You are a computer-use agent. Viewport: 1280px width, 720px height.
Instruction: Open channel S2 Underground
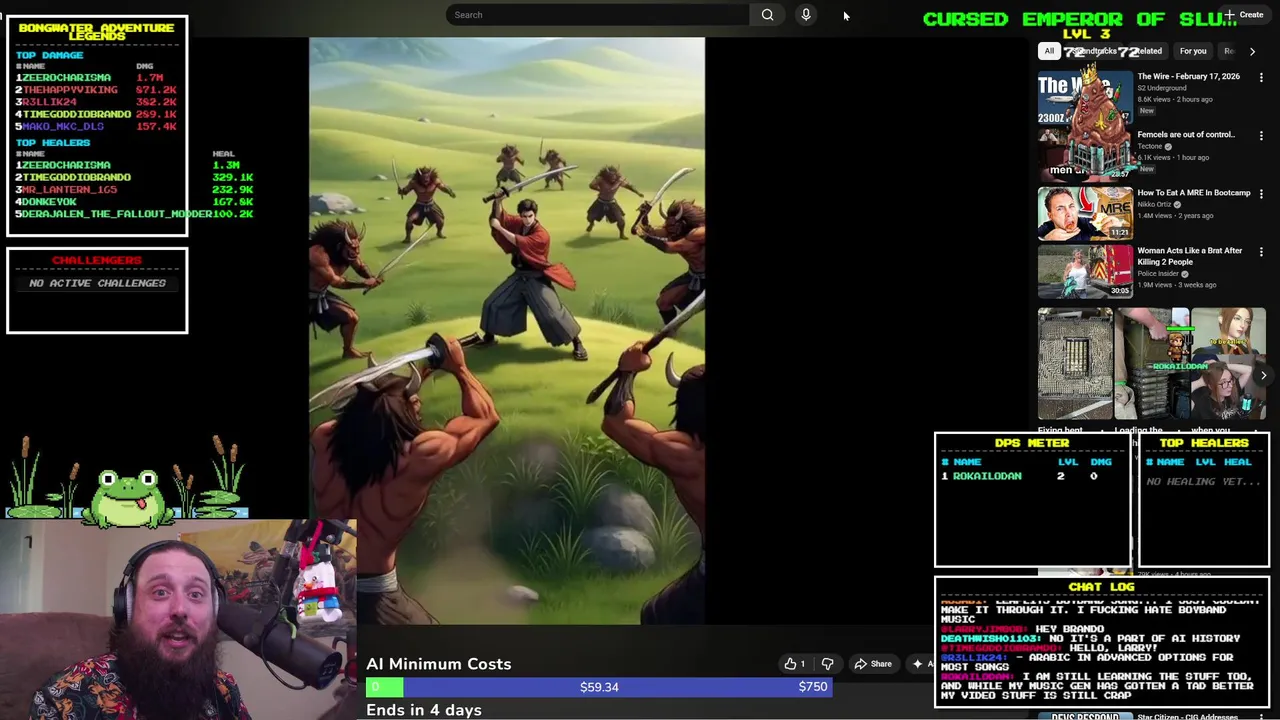coord(1161,88)
